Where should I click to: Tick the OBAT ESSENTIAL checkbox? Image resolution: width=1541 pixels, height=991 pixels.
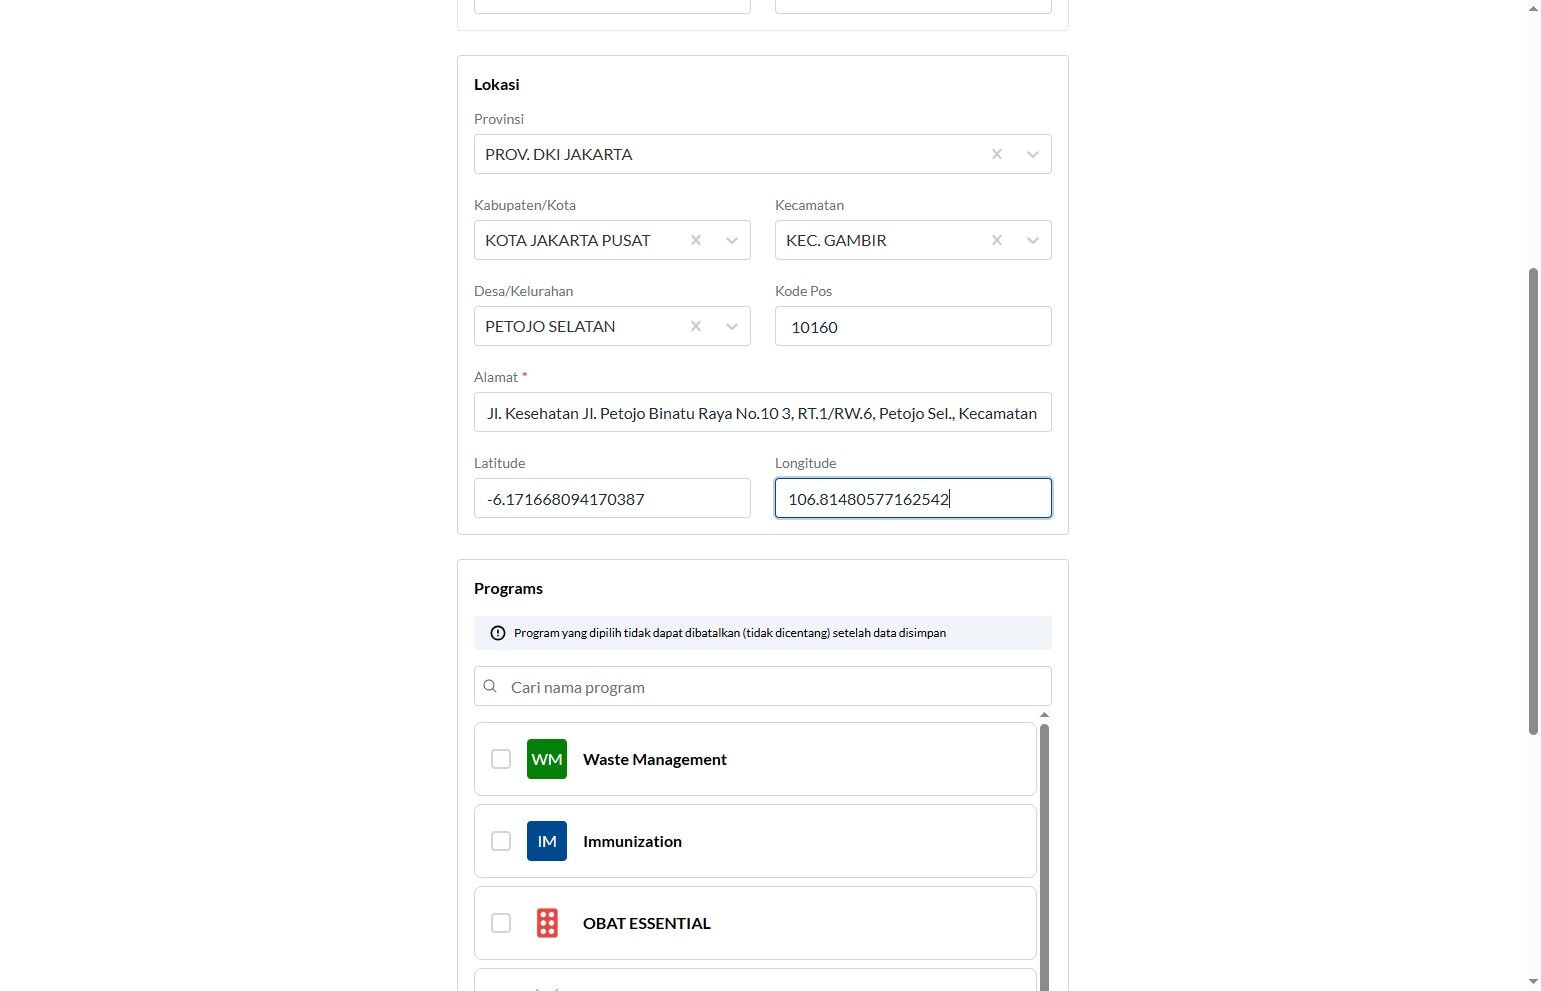point(501,923)
